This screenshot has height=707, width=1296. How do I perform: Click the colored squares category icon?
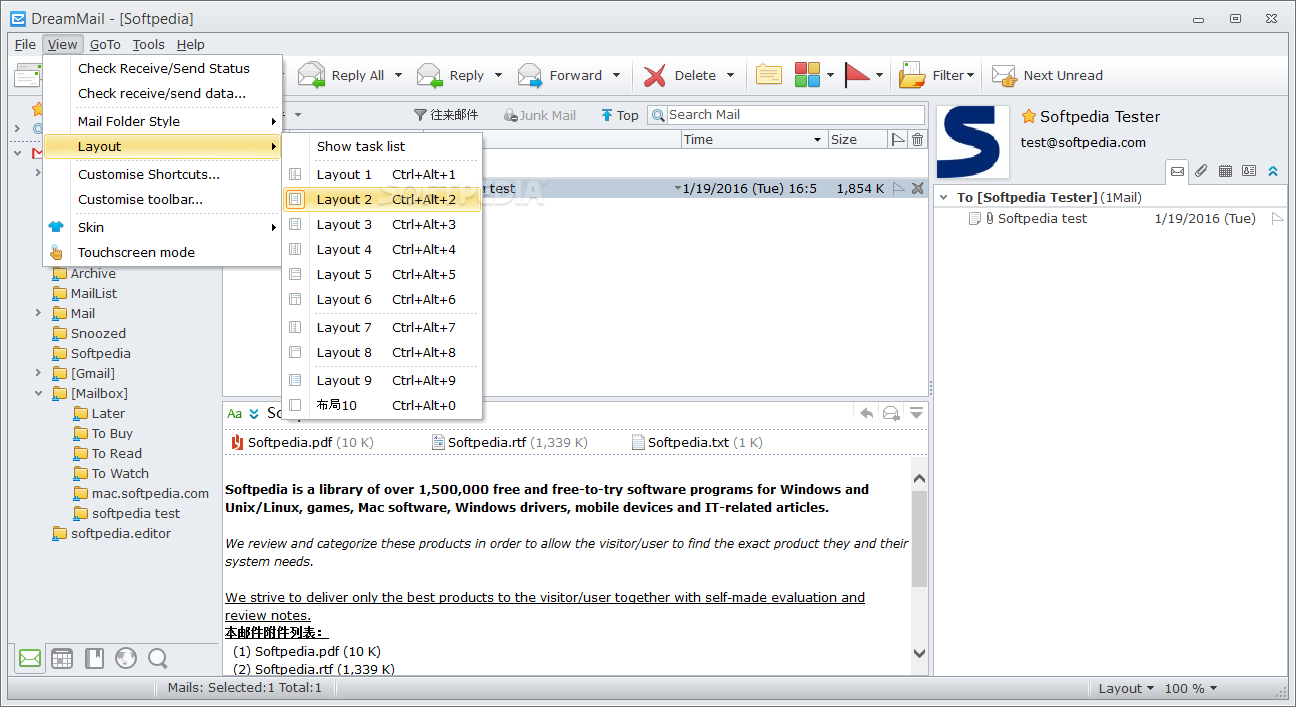[807, 75]
